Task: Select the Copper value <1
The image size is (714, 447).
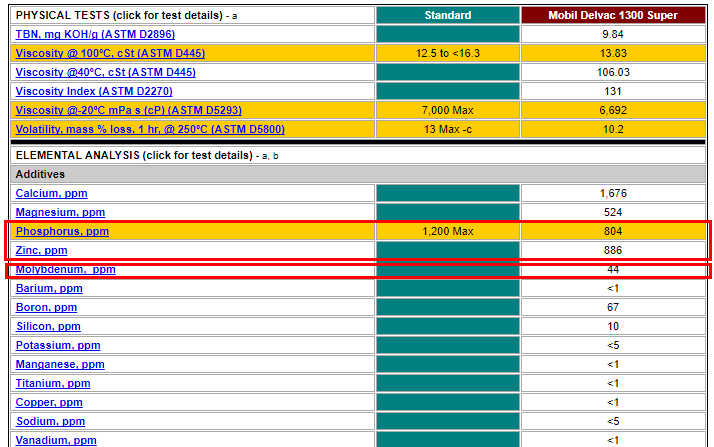Action: click(613, 402)
